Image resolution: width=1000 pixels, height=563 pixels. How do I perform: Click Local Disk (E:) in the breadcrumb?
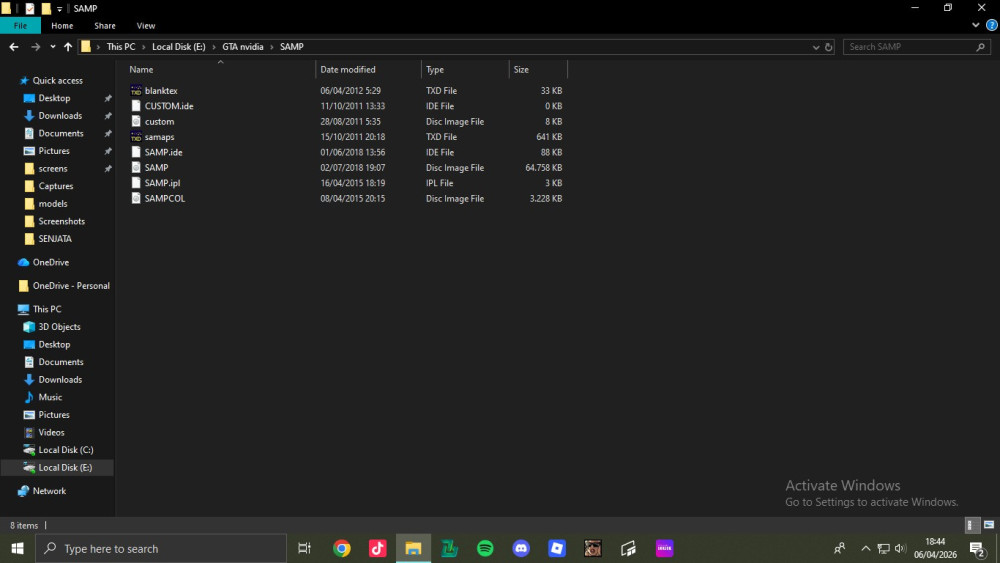pos(179,47)
